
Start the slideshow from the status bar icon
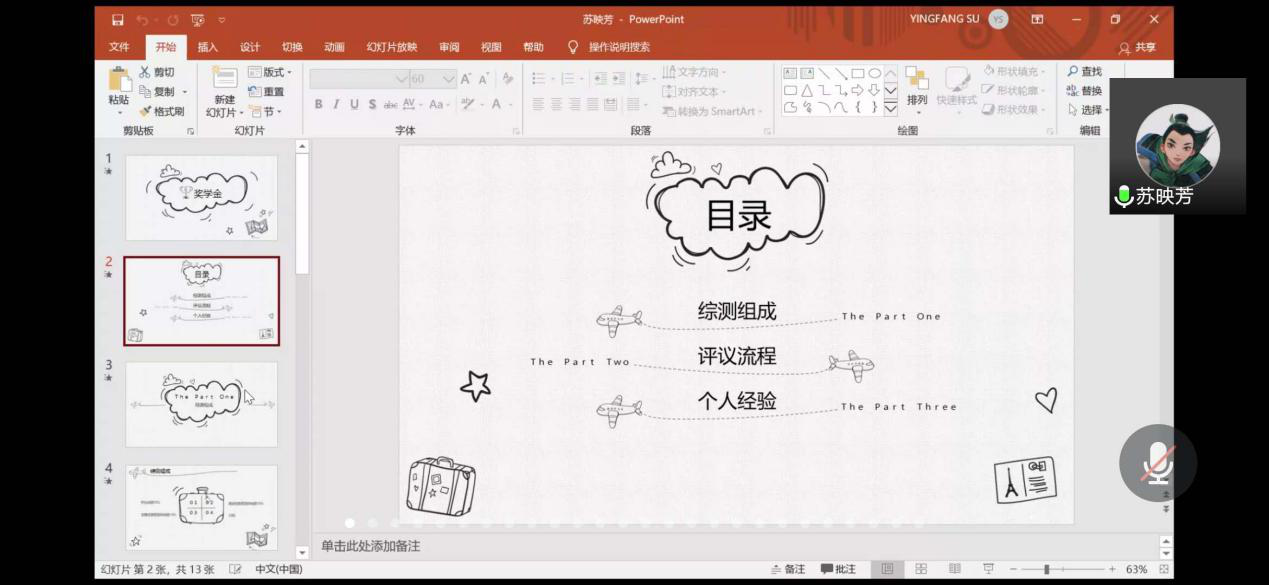[x=988, y=569]
